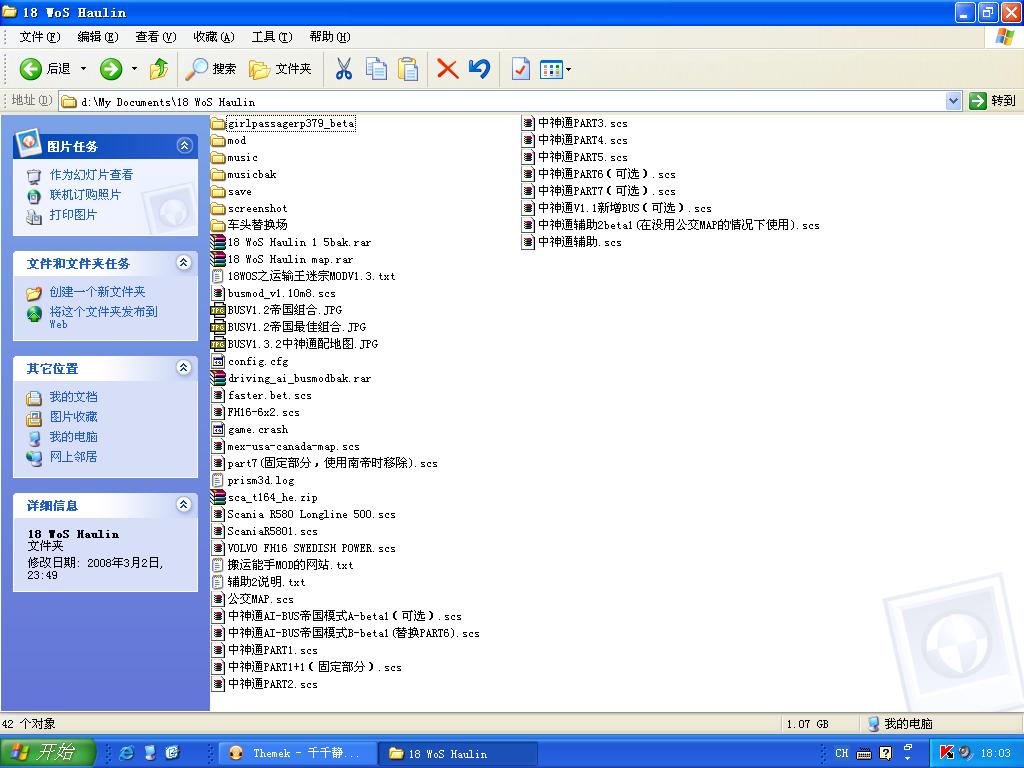Click the Back (后退) navigation button
1024x768 pixels.
click(x=45, y=69)
